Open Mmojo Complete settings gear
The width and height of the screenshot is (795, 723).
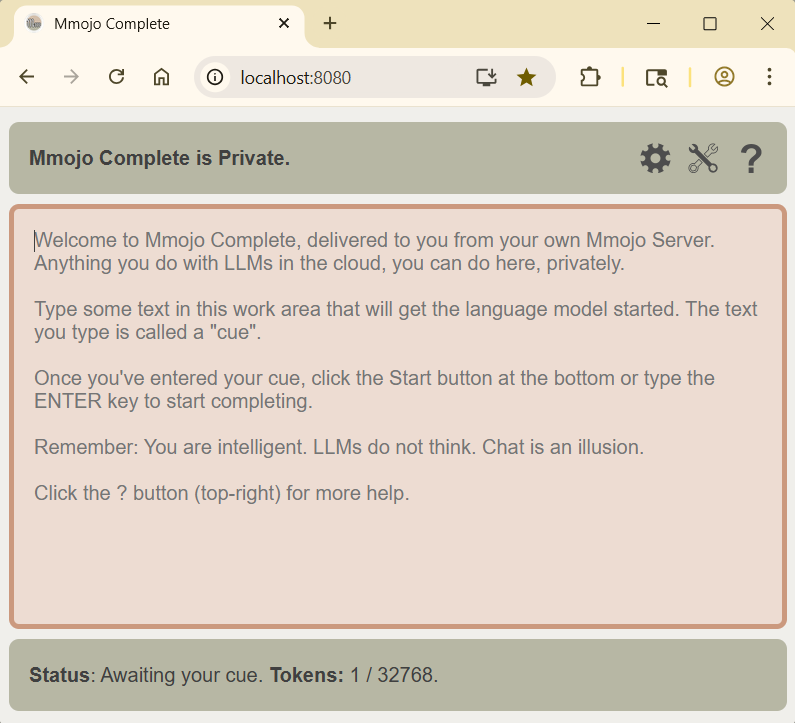655,158
